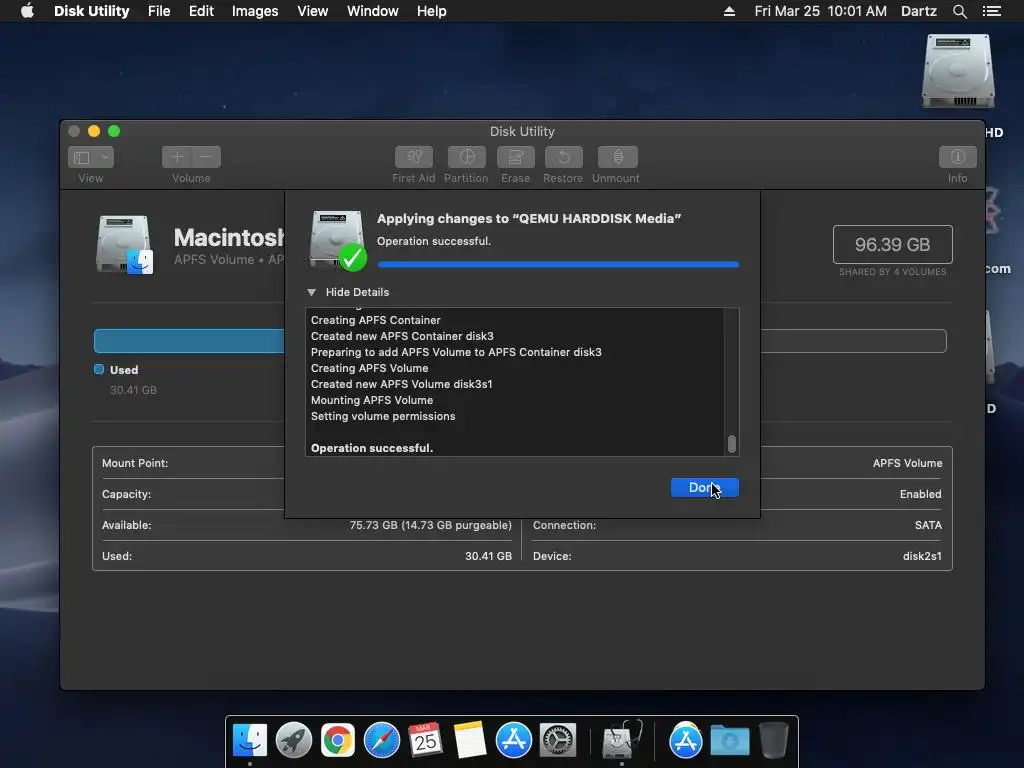Click the green zoom window button

pyautogui.click(x=114, y=131)
